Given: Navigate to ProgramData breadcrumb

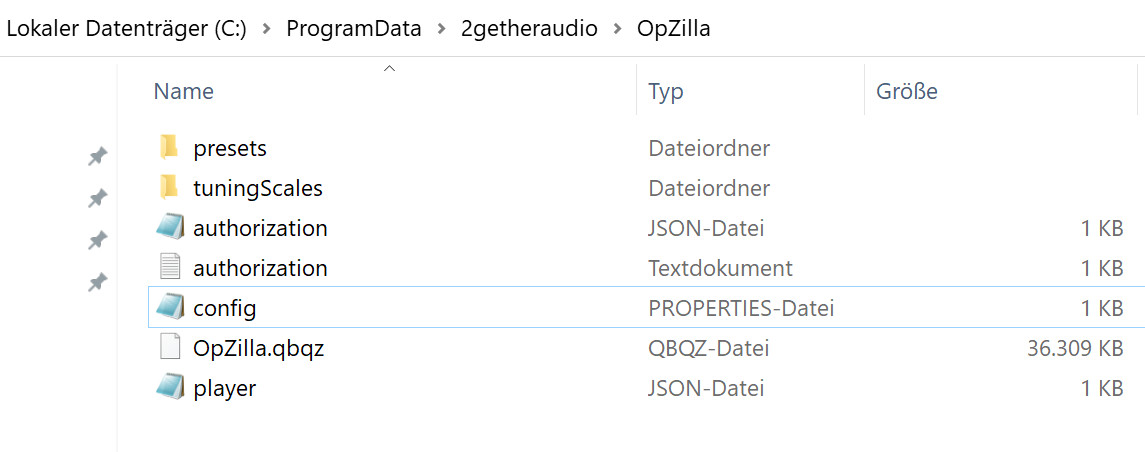Looking at the screenshot, I should coord(353,28).
